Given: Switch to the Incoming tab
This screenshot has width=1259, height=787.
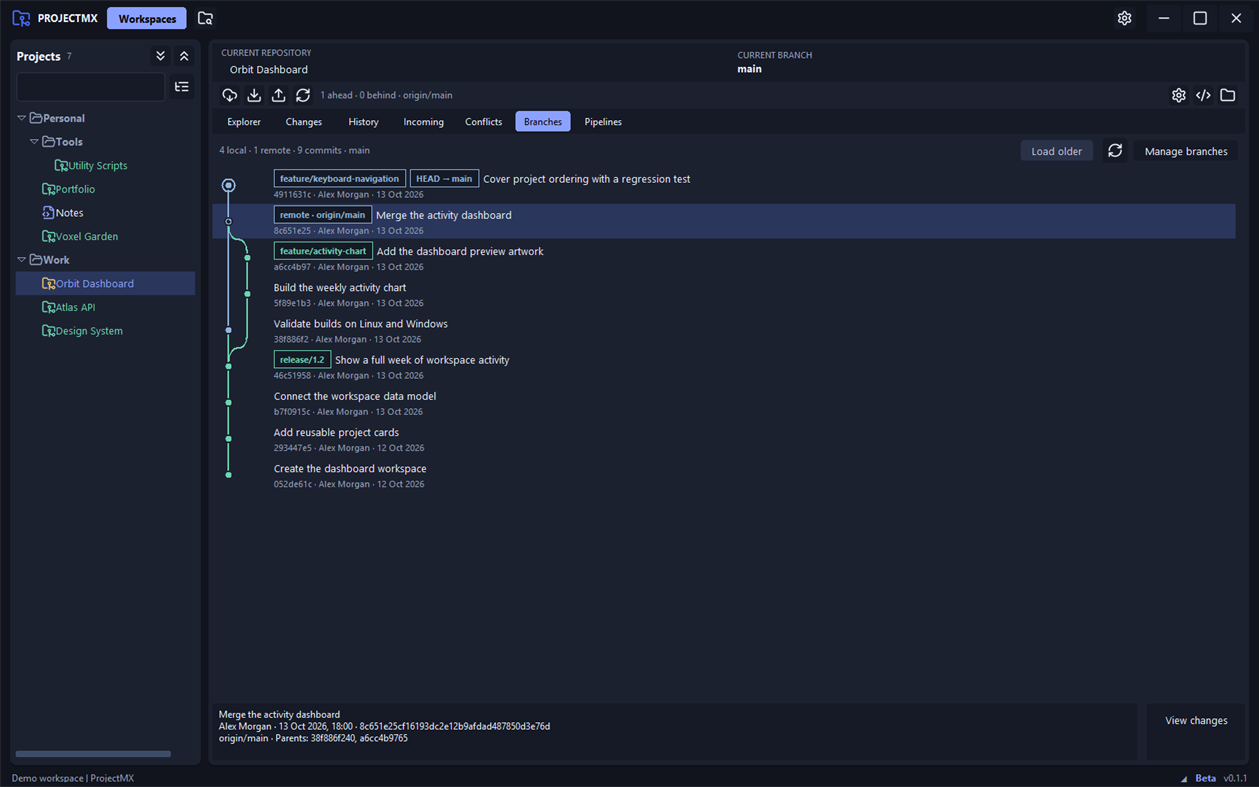Looking at the screenshot, I should (x=423, y=122).
